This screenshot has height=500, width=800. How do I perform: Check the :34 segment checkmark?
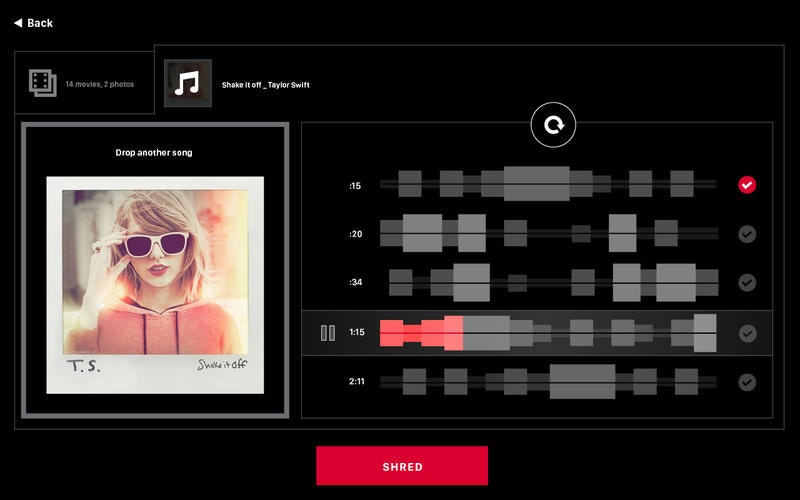click(x=747, y=282)
